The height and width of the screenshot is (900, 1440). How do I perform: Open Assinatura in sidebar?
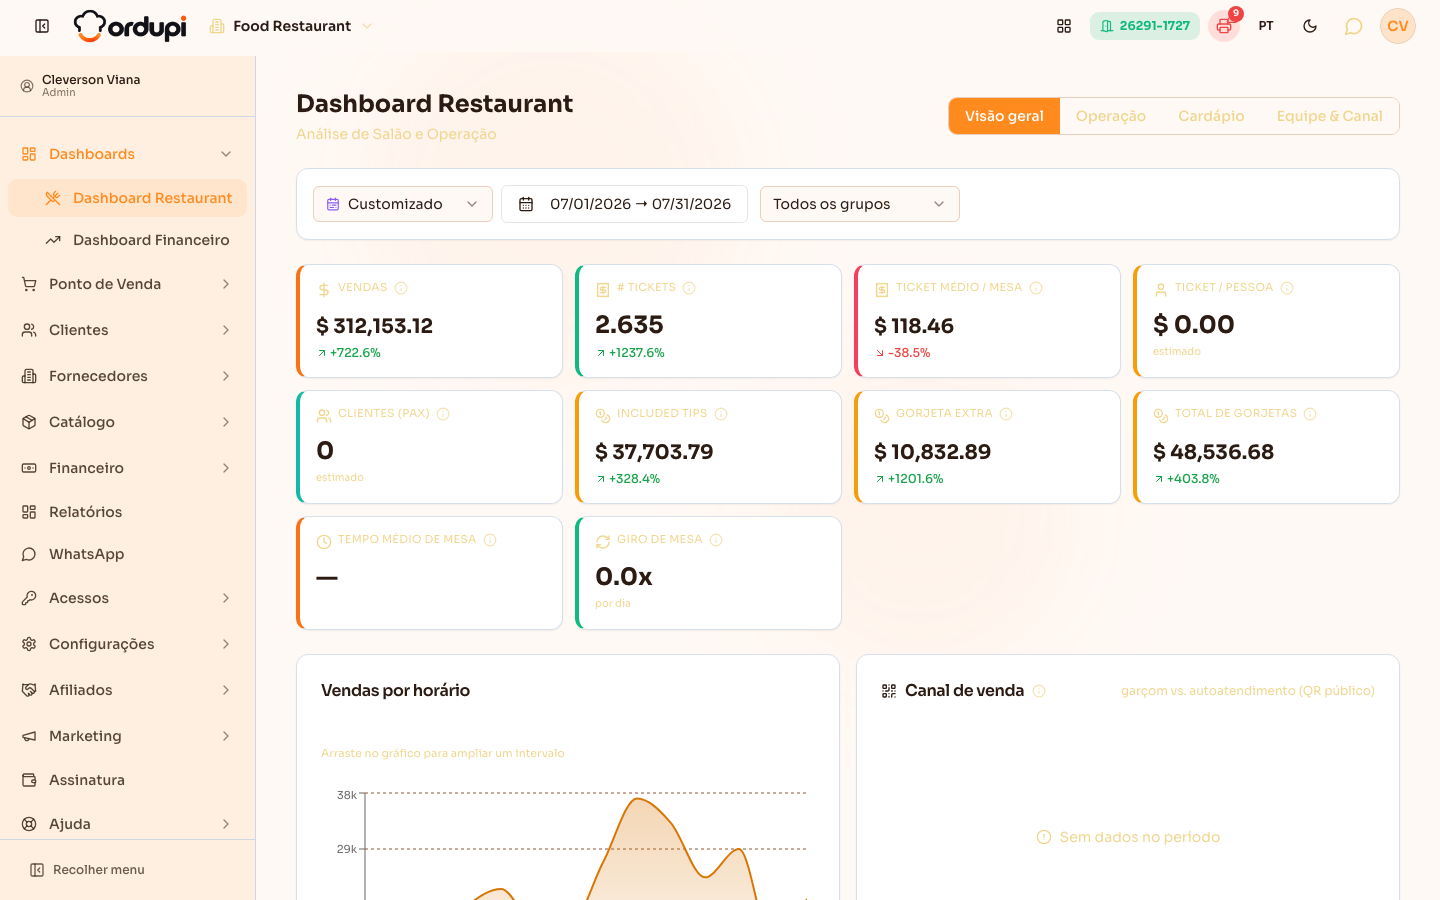(127, 780)
